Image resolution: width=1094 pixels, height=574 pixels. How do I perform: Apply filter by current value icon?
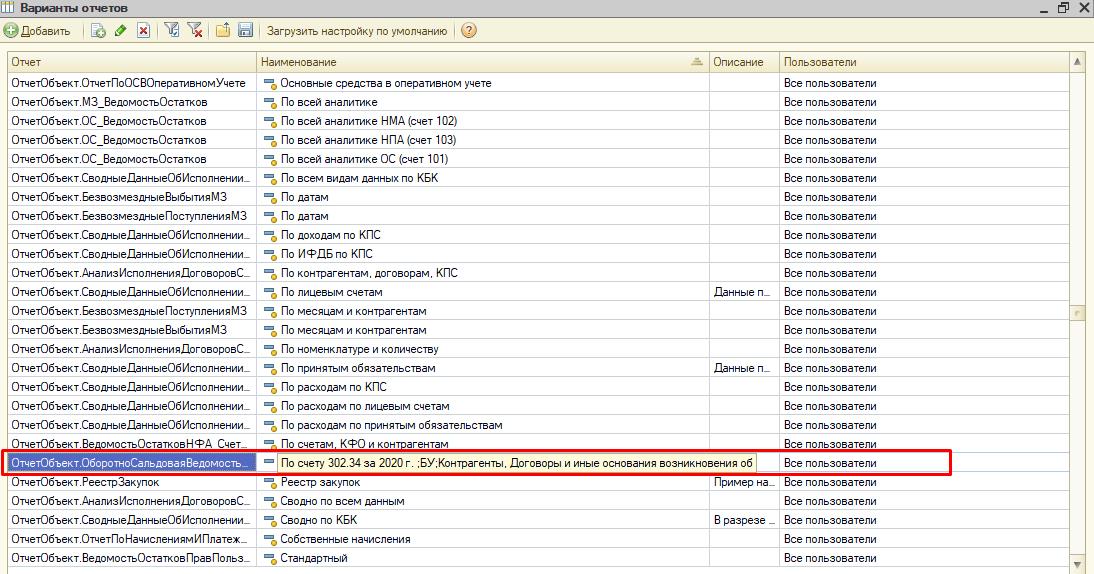[x=173, y=31]
